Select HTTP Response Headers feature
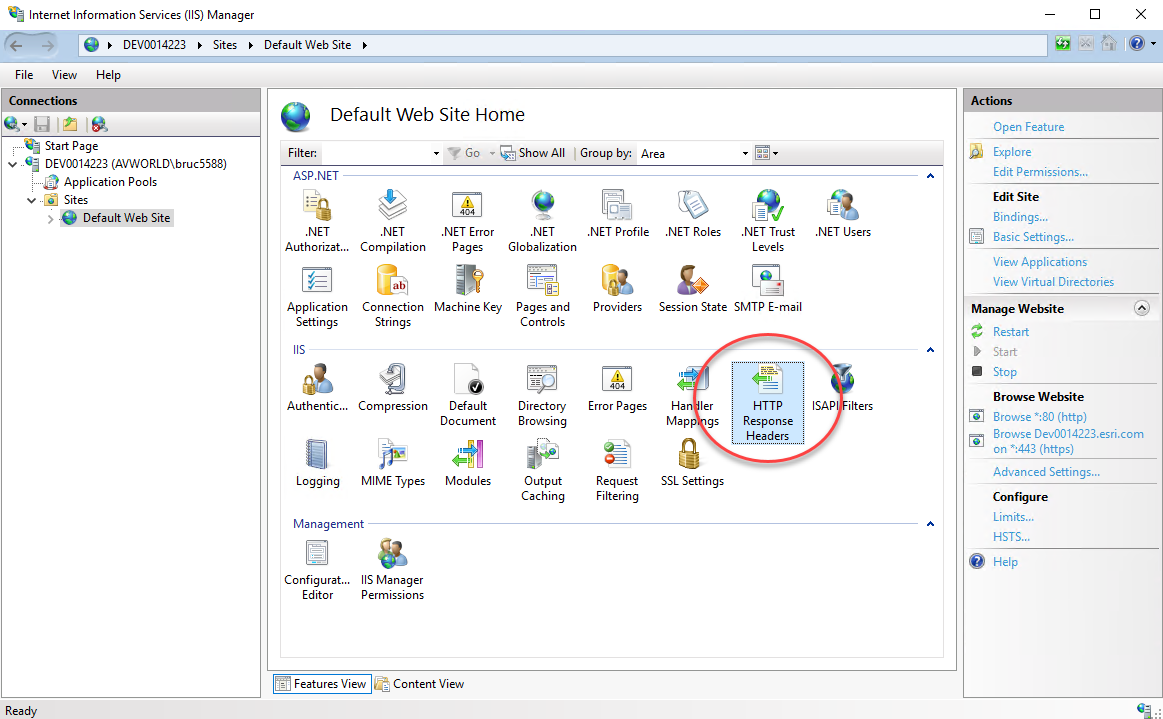1163x719 pixels. pos(768,403)
